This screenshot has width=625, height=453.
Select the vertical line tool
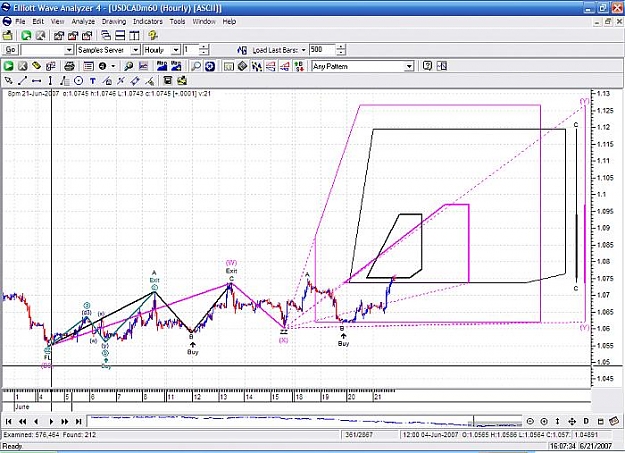[50, 81]
